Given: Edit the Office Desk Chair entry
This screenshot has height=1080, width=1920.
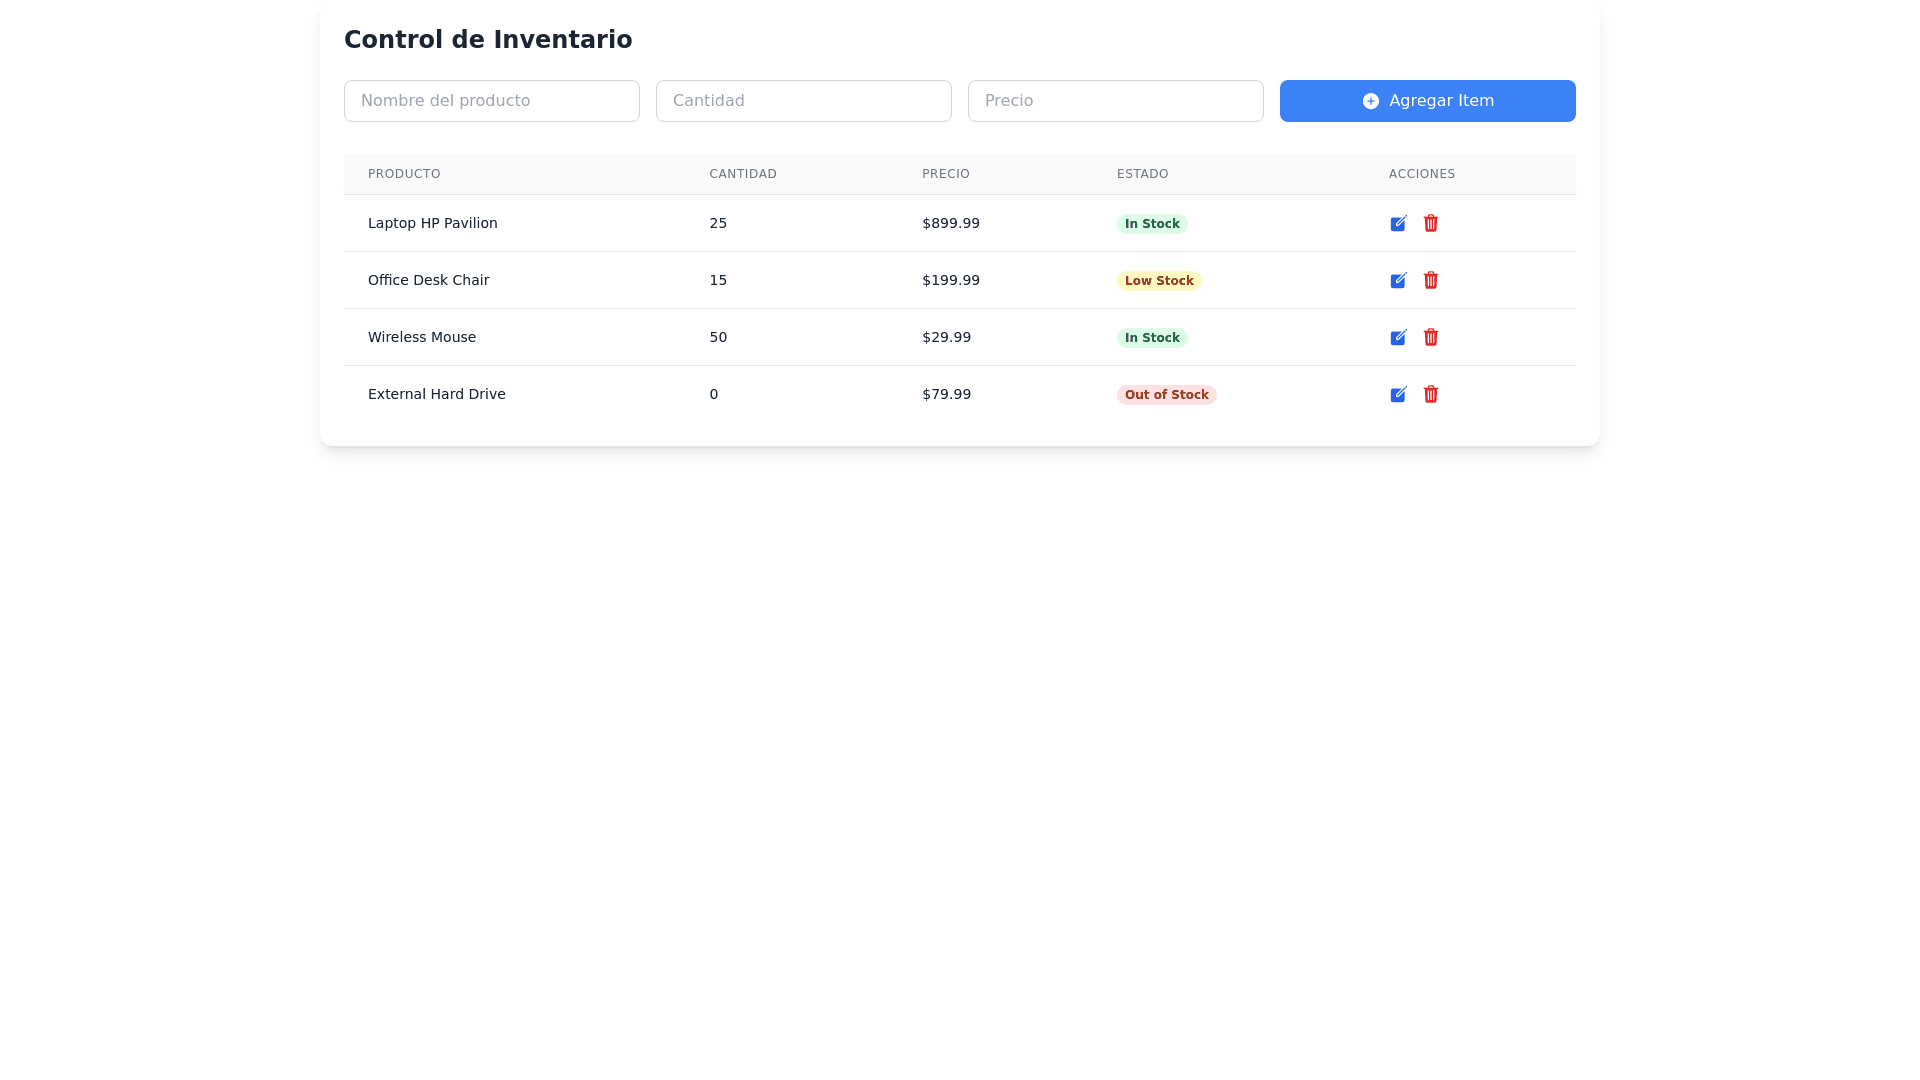Looking at the screenshot, I should [1398, 280].
